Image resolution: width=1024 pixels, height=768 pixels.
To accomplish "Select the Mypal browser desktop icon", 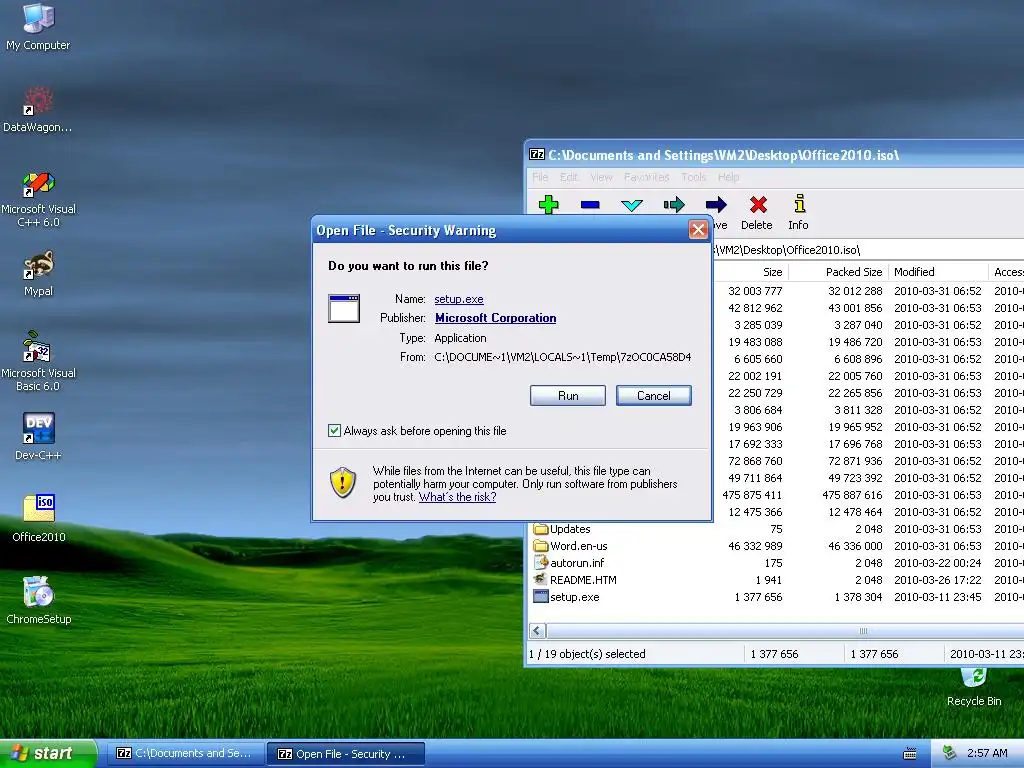I will [x=38, y=273].
